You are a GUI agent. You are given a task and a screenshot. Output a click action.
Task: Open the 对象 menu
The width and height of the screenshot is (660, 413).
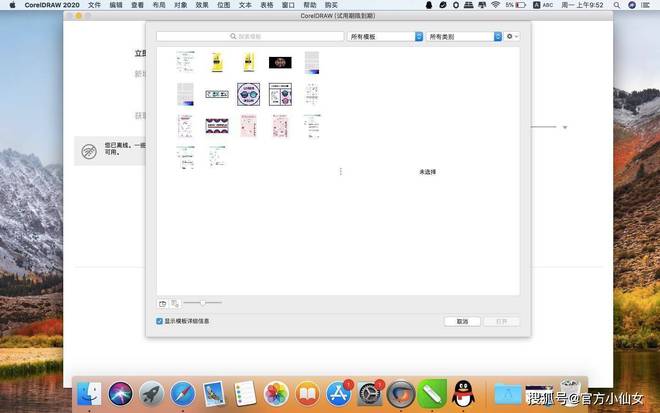(x=181, y=5)
